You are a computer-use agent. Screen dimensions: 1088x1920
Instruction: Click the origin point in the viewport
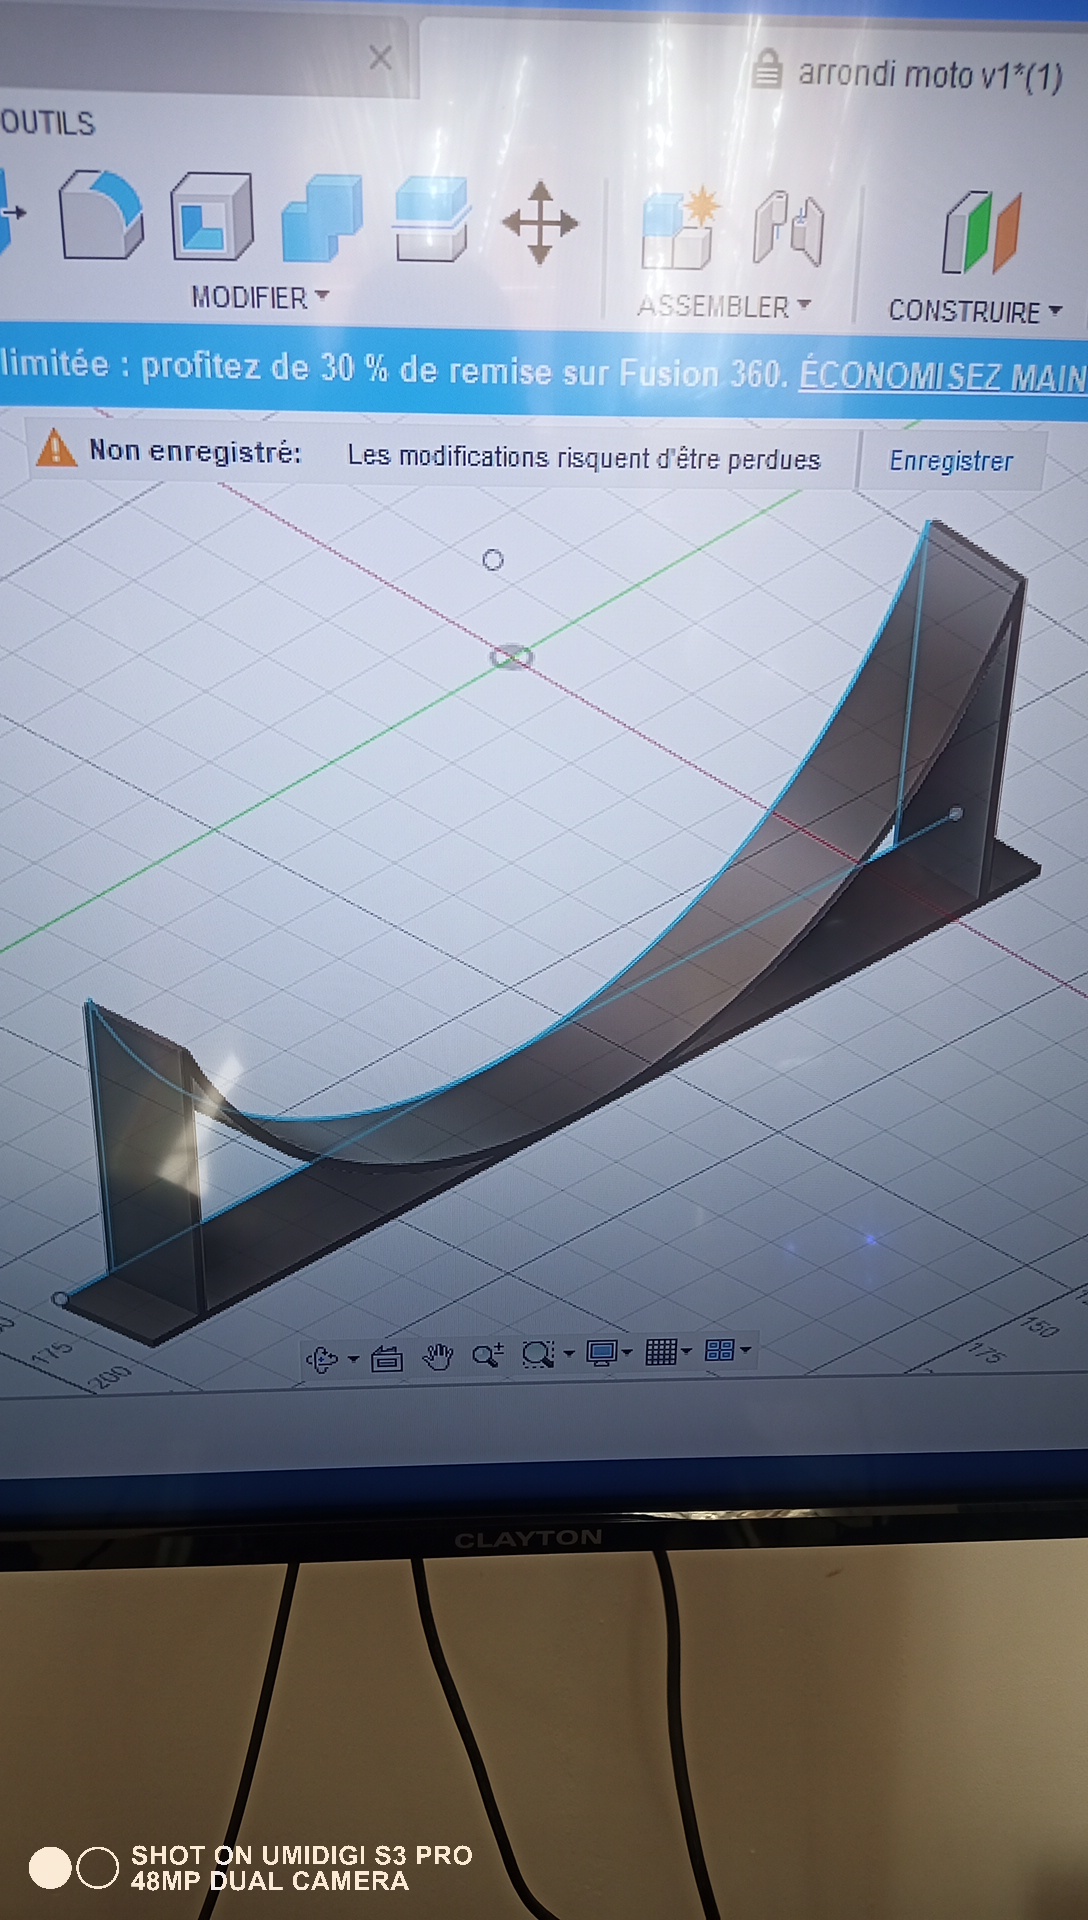pos(511,657)
